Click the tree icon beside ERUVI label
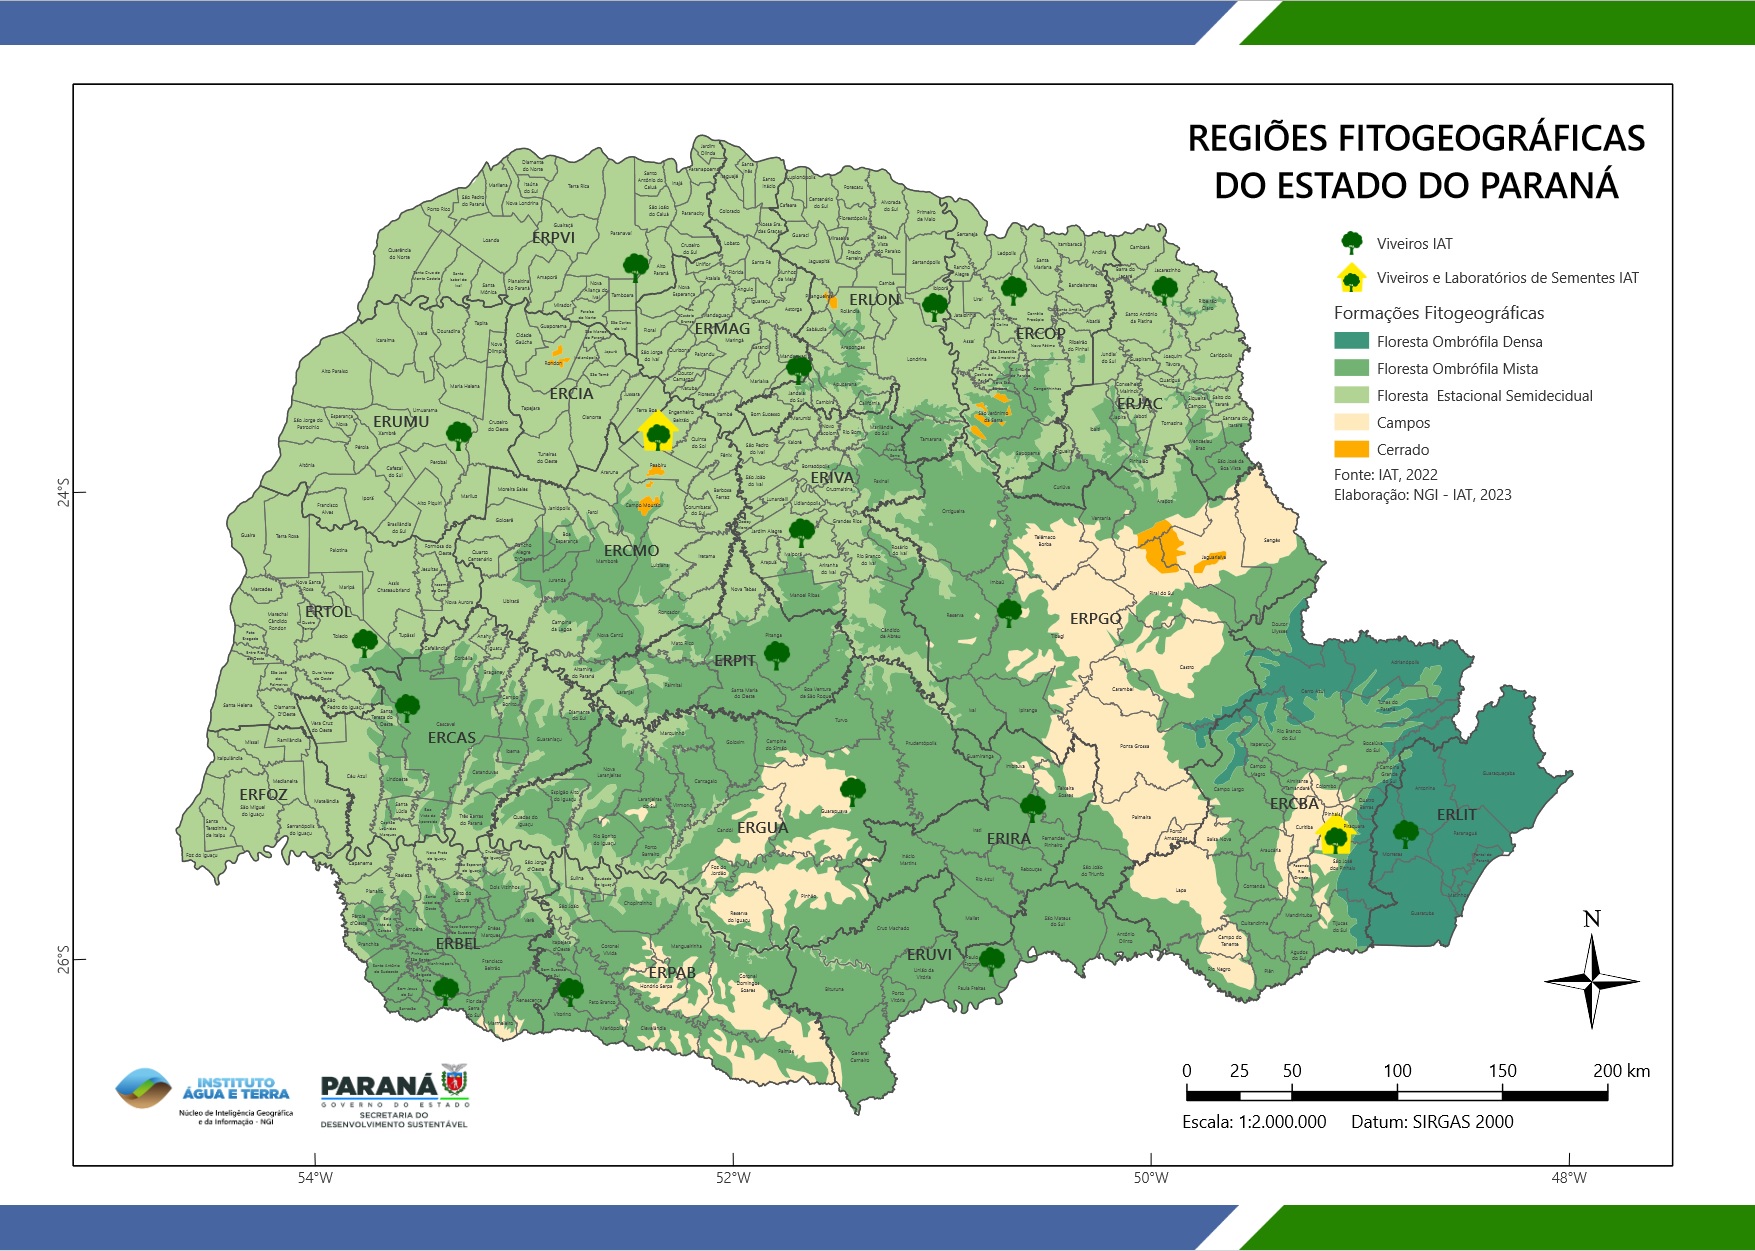Image resolution: width=1755 pixels, height=1251 pixels. coord(991,961)
